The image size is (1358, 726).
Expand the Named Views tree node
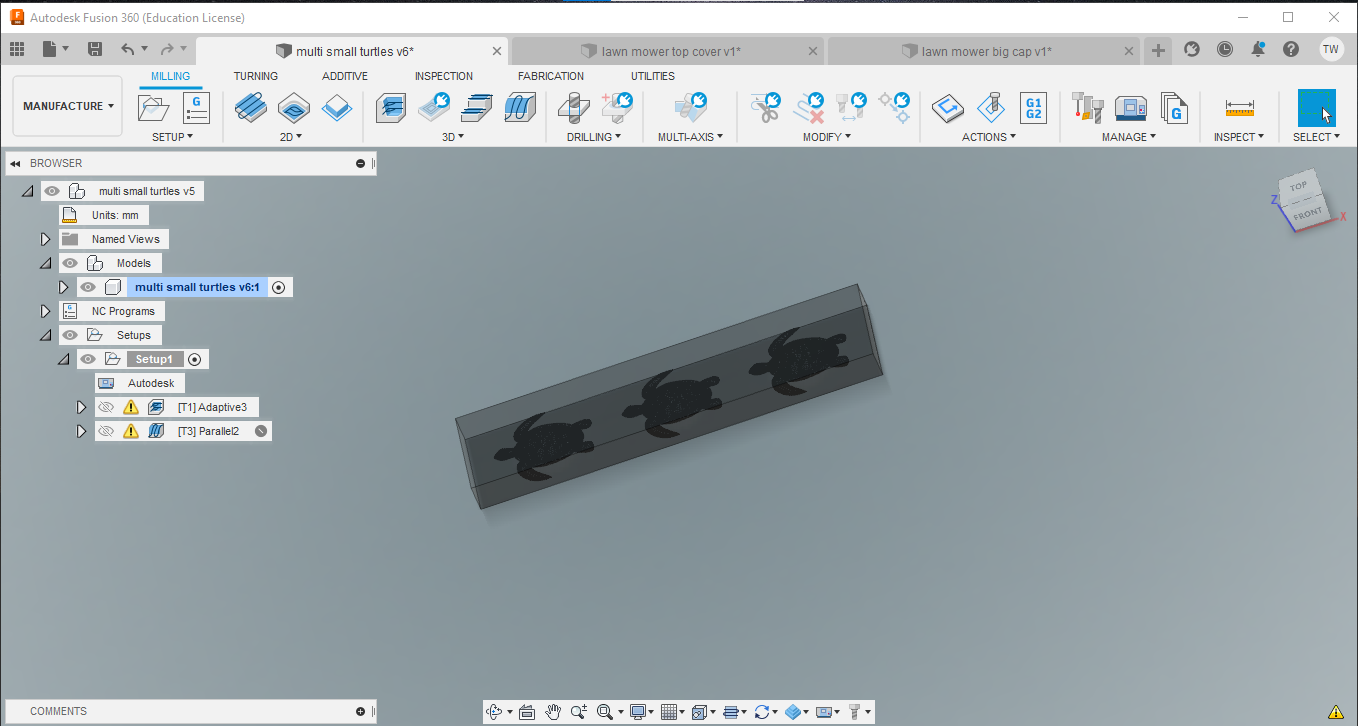click(x=45, y=239)
